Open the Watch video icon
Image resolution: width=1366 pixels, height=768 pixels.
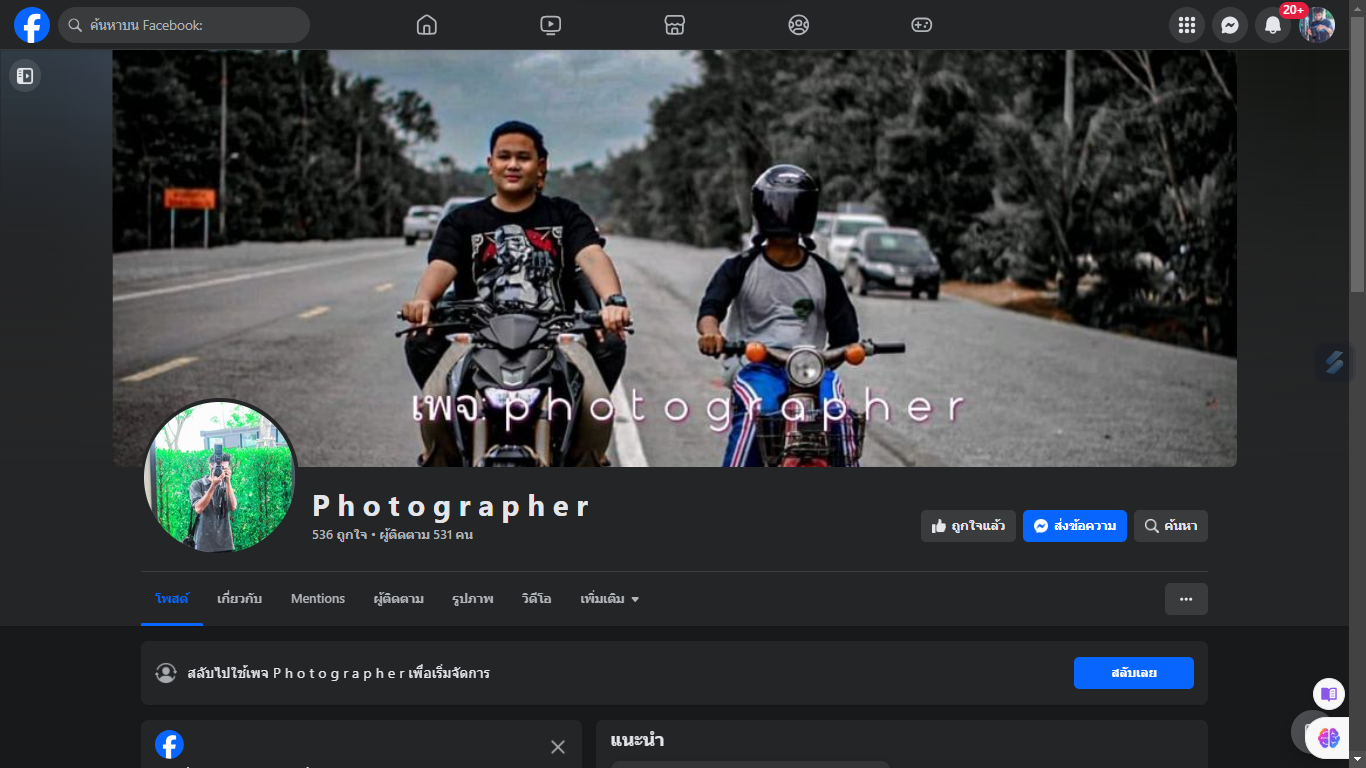tap(550, 25)
